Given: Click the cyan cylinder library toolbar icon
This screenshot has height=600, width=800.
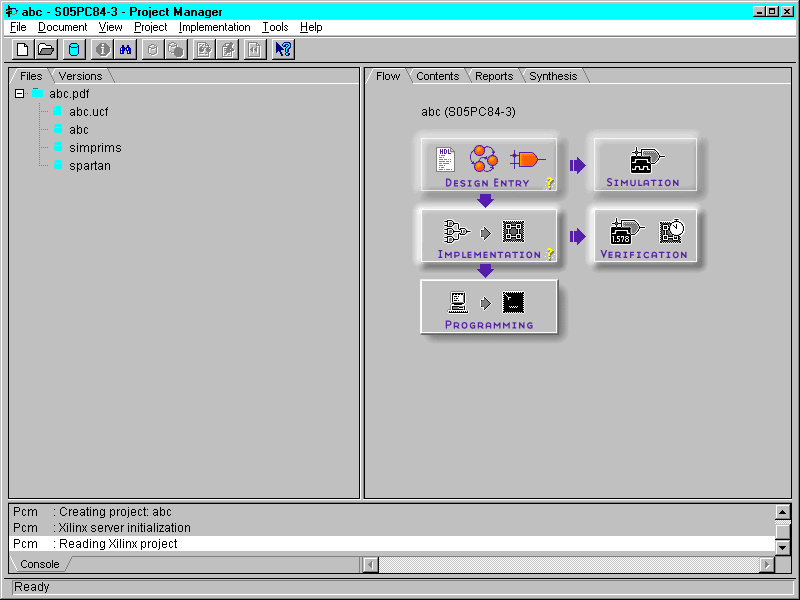Looking at the screenshot, I should [74, 49].
